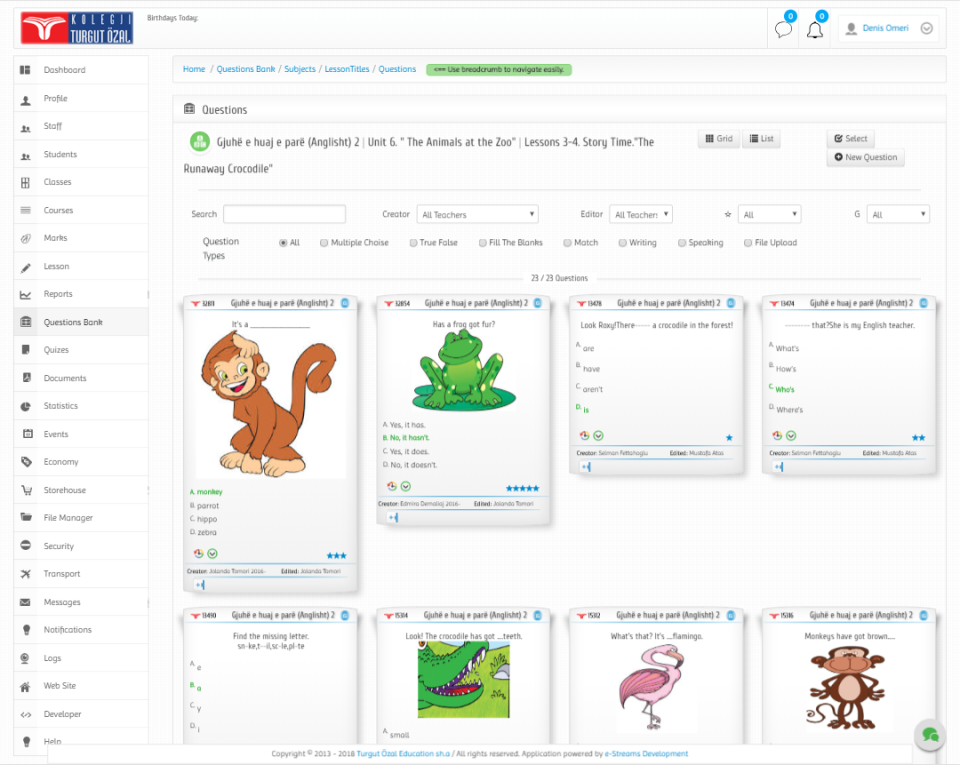
Task: Open the live chat bubble icon
Action: tap(930, 734)
